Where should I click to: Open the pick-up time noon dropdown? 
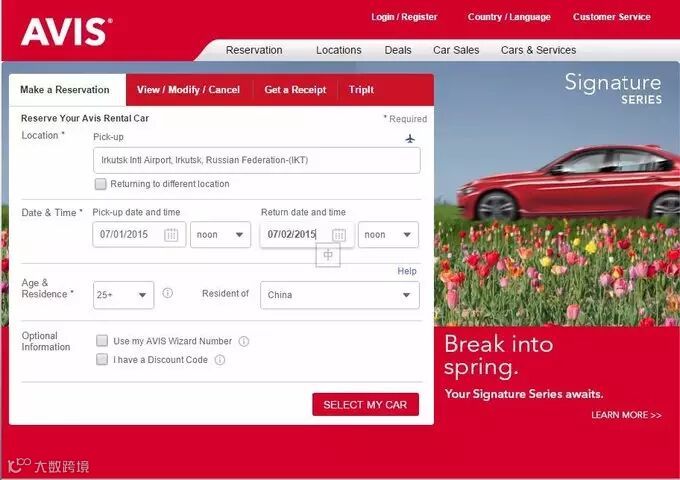click(220, 235)
